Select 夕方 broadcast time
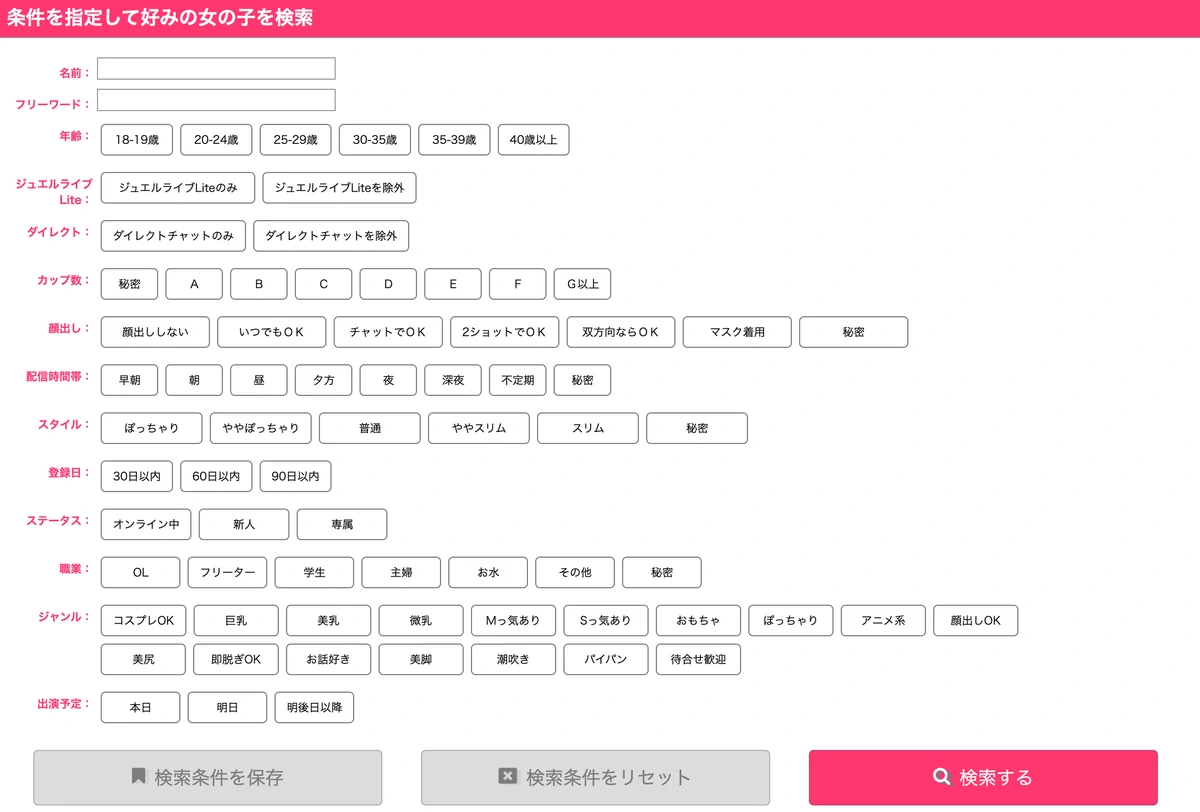1200x812 pixels. [323, 380]
